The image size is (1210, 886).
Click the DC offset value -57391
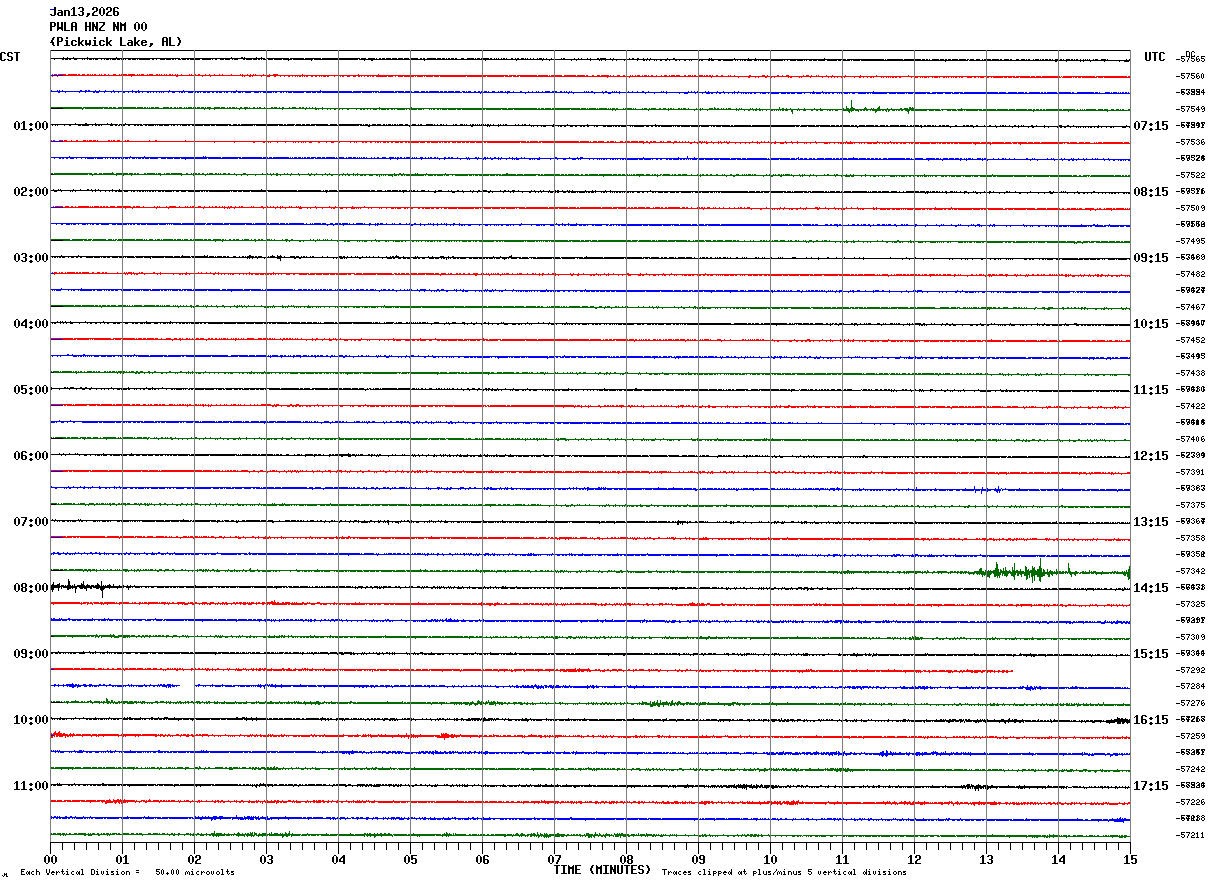pos(1191,472)
